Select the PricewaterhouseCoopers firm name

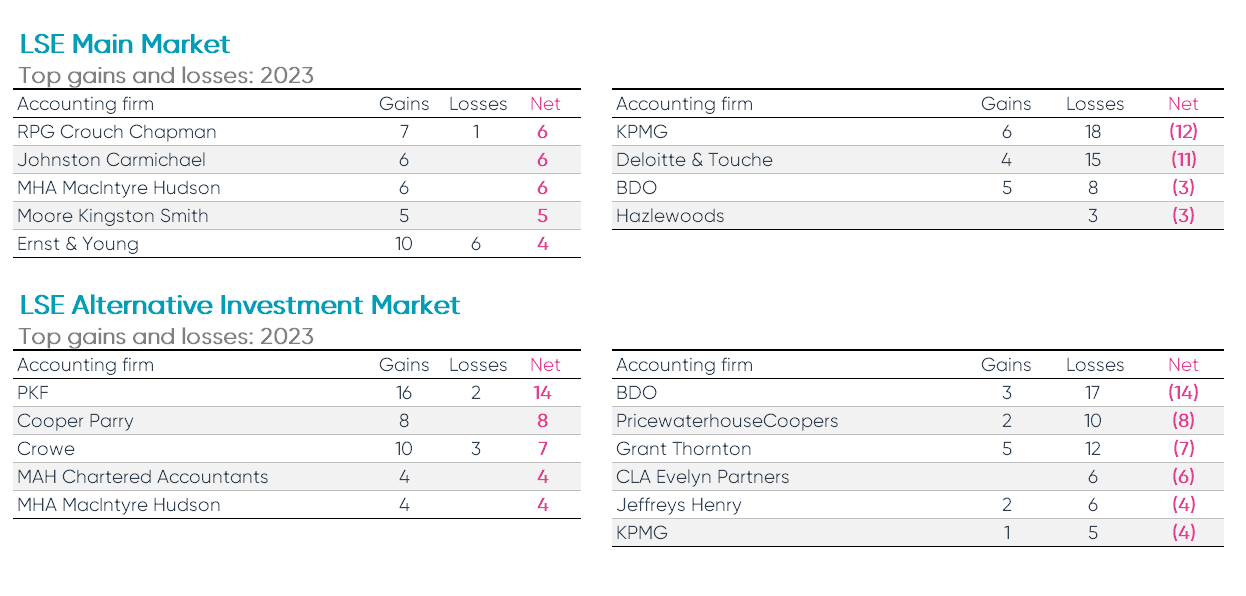coord(727,421)
